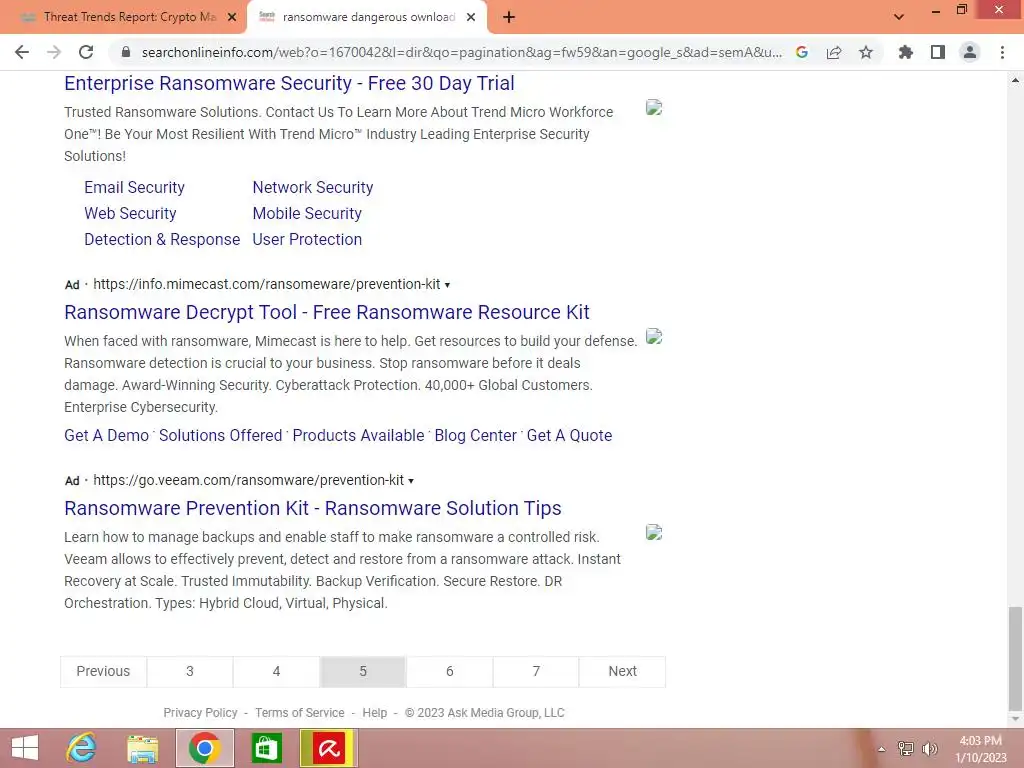Click the page vertical scrollbar thumb
Image resolution: width=1024 pixels, height=768 pixels.
tap(1015, 658)
